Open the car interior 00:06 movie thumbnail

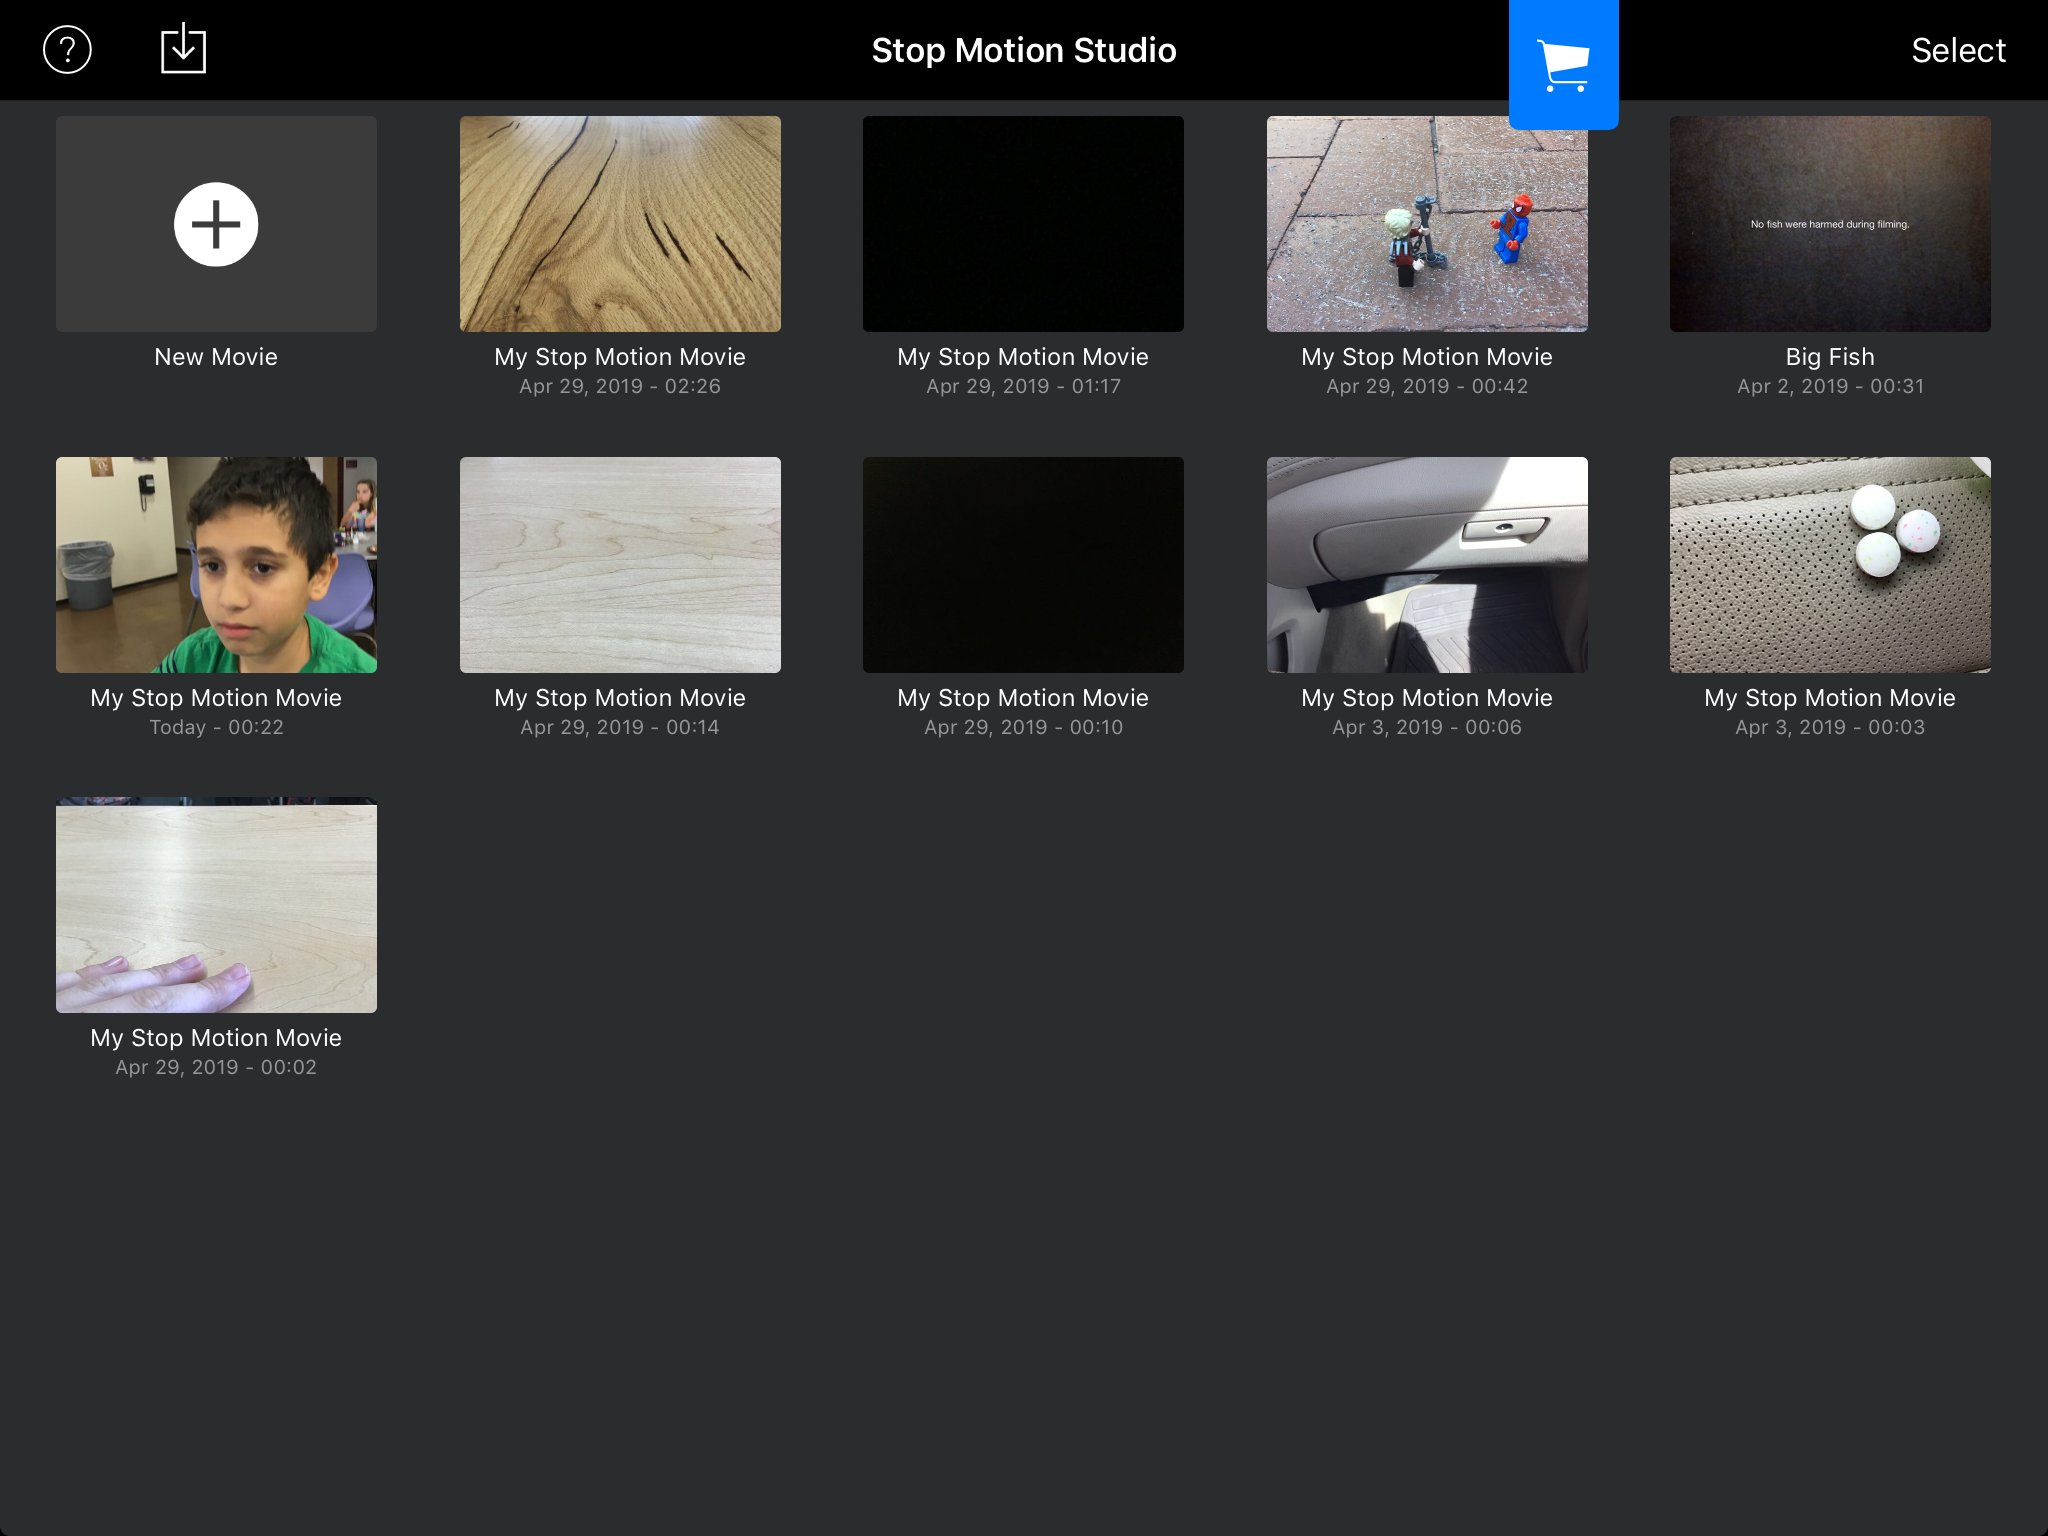(1427, 565)
